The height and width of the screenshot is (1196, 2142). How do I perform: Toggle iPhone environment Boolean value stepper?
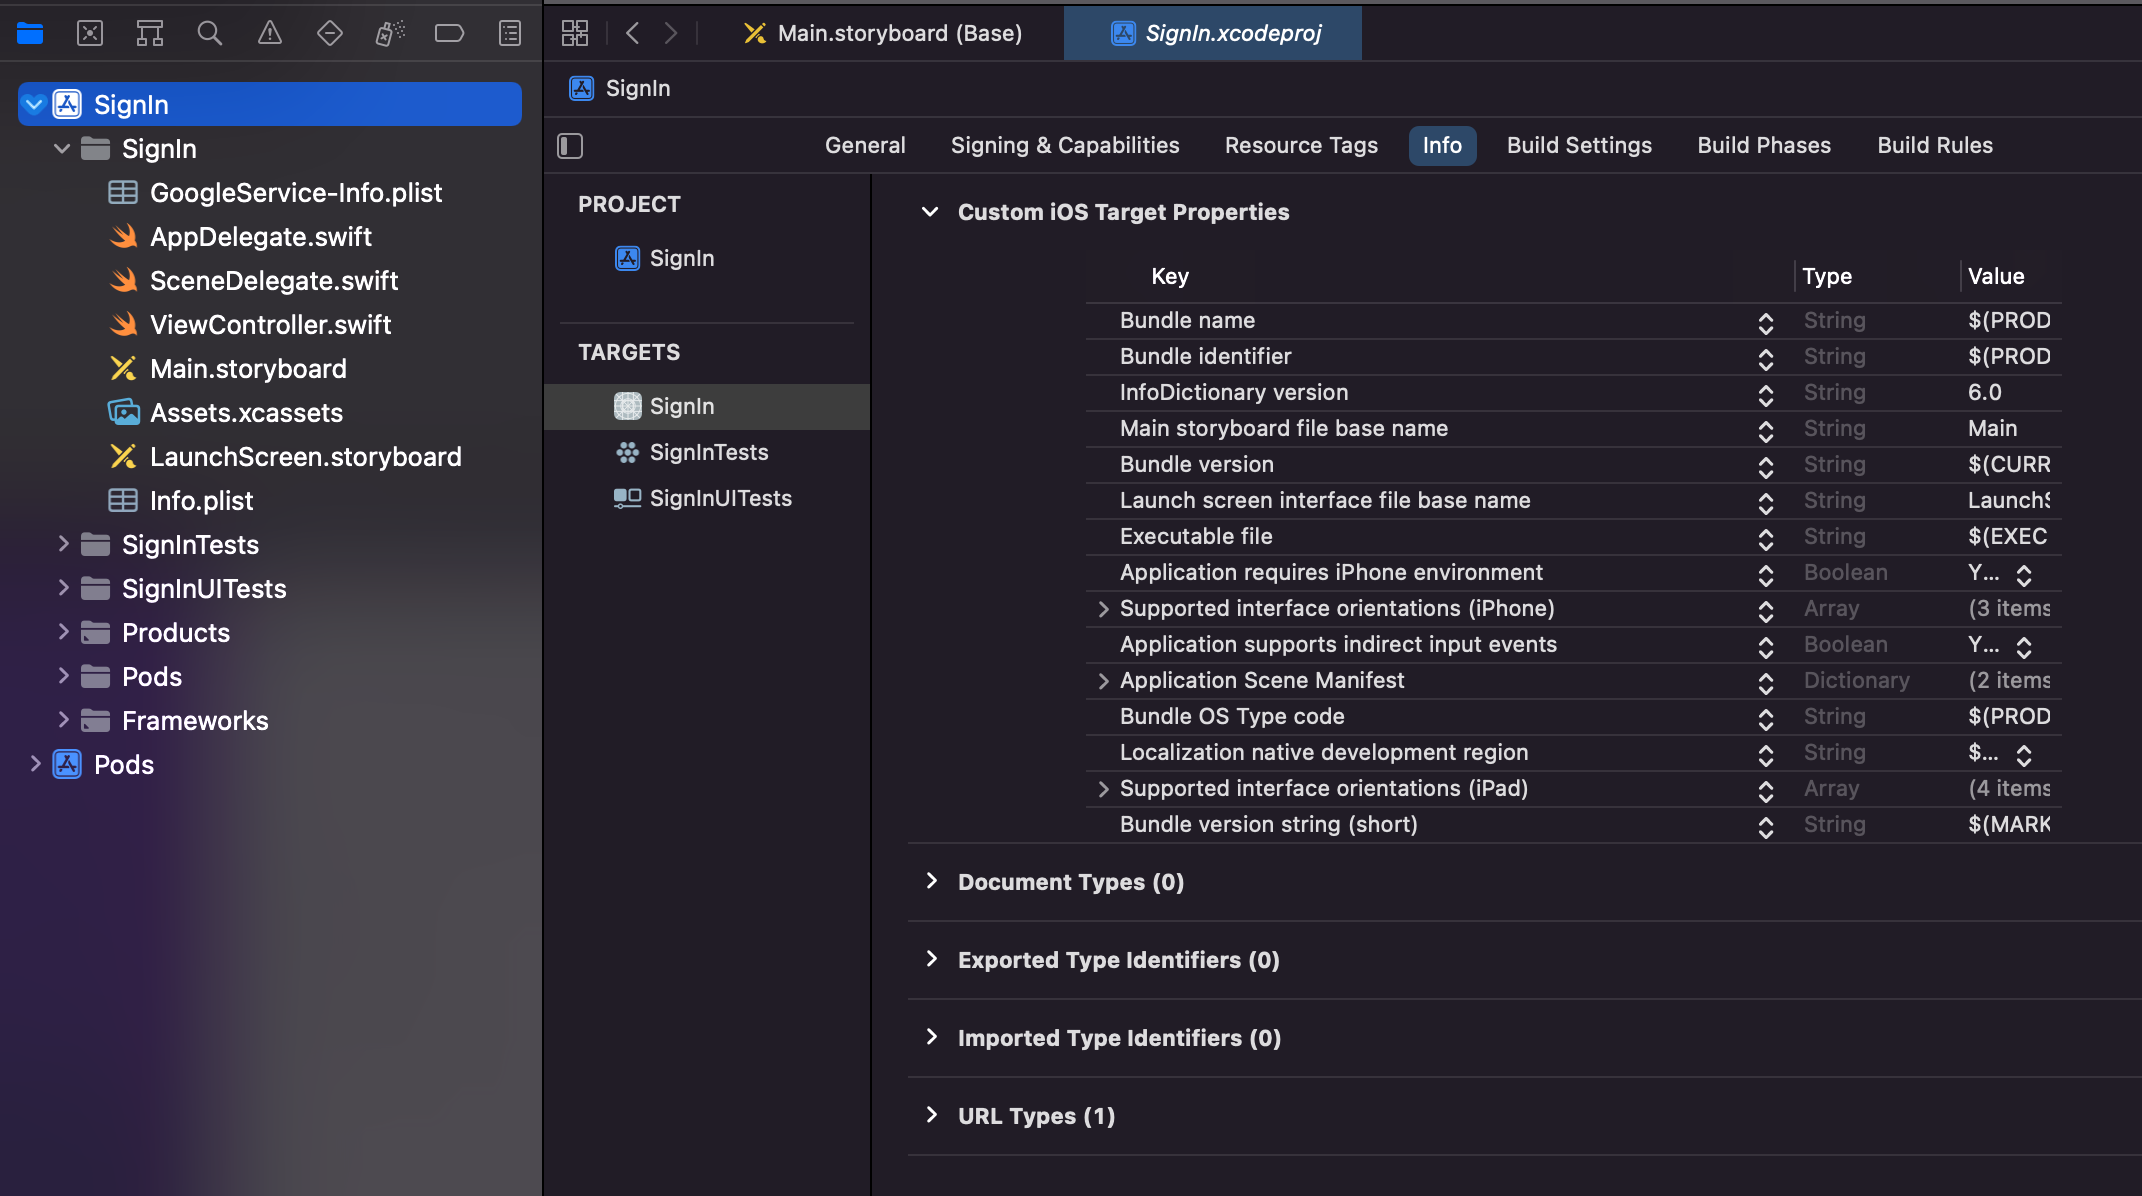click(x=2024, y=574)
